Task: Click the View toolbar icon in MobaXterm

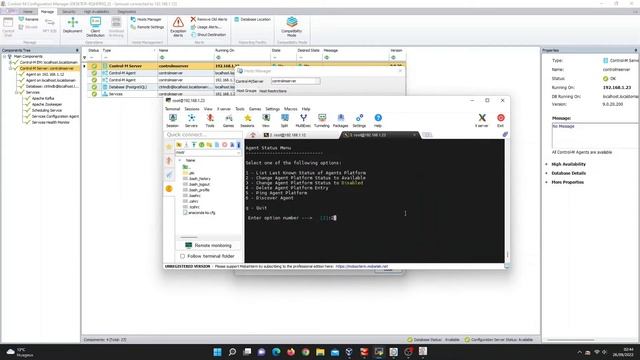Action: point(266,120)
